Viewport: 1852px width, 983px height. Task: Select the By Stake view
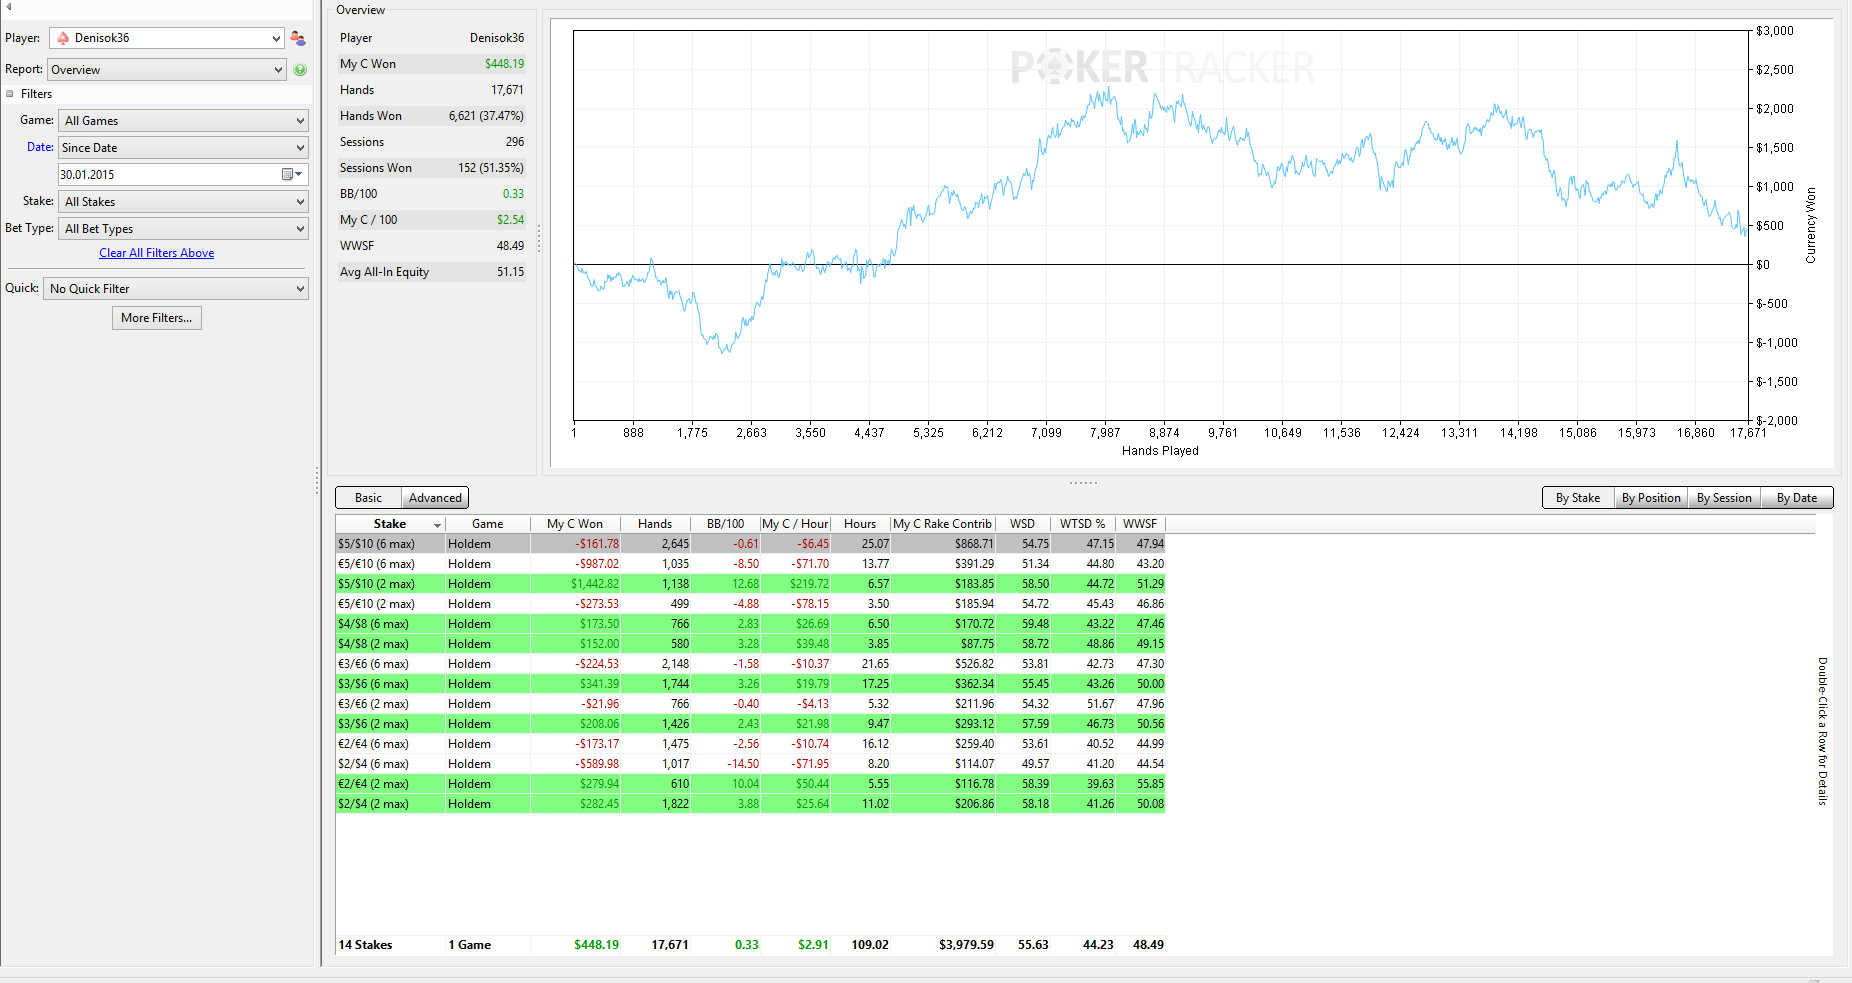[1578, 498]
